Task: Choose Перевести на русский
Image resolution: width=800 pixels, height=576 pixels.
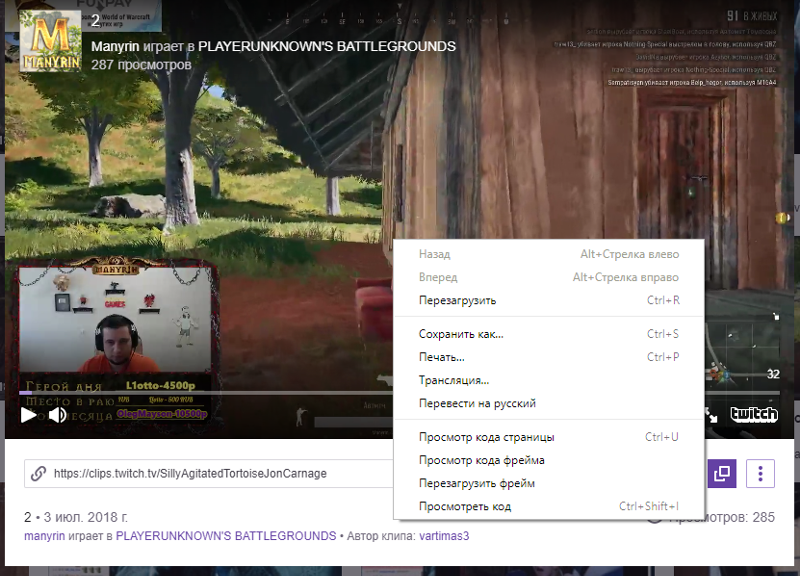Action: pyautogui.click(x=549, y=403)
